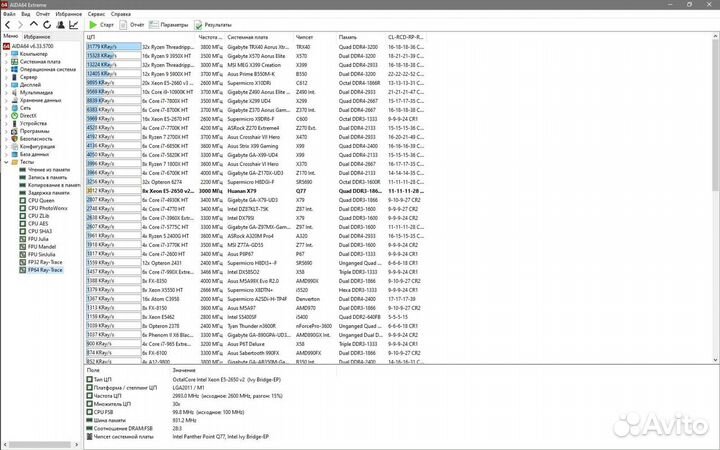Open the Сервис menu
The image size is (720, 450).
click(95, 15)
